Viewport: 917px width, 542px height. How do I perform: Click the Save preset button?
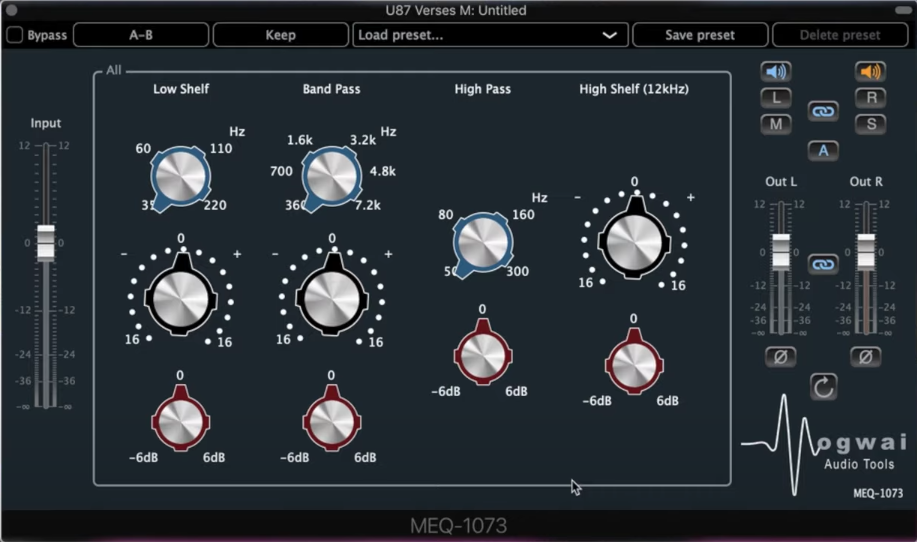pyautogui.click(x=700, y=35)
